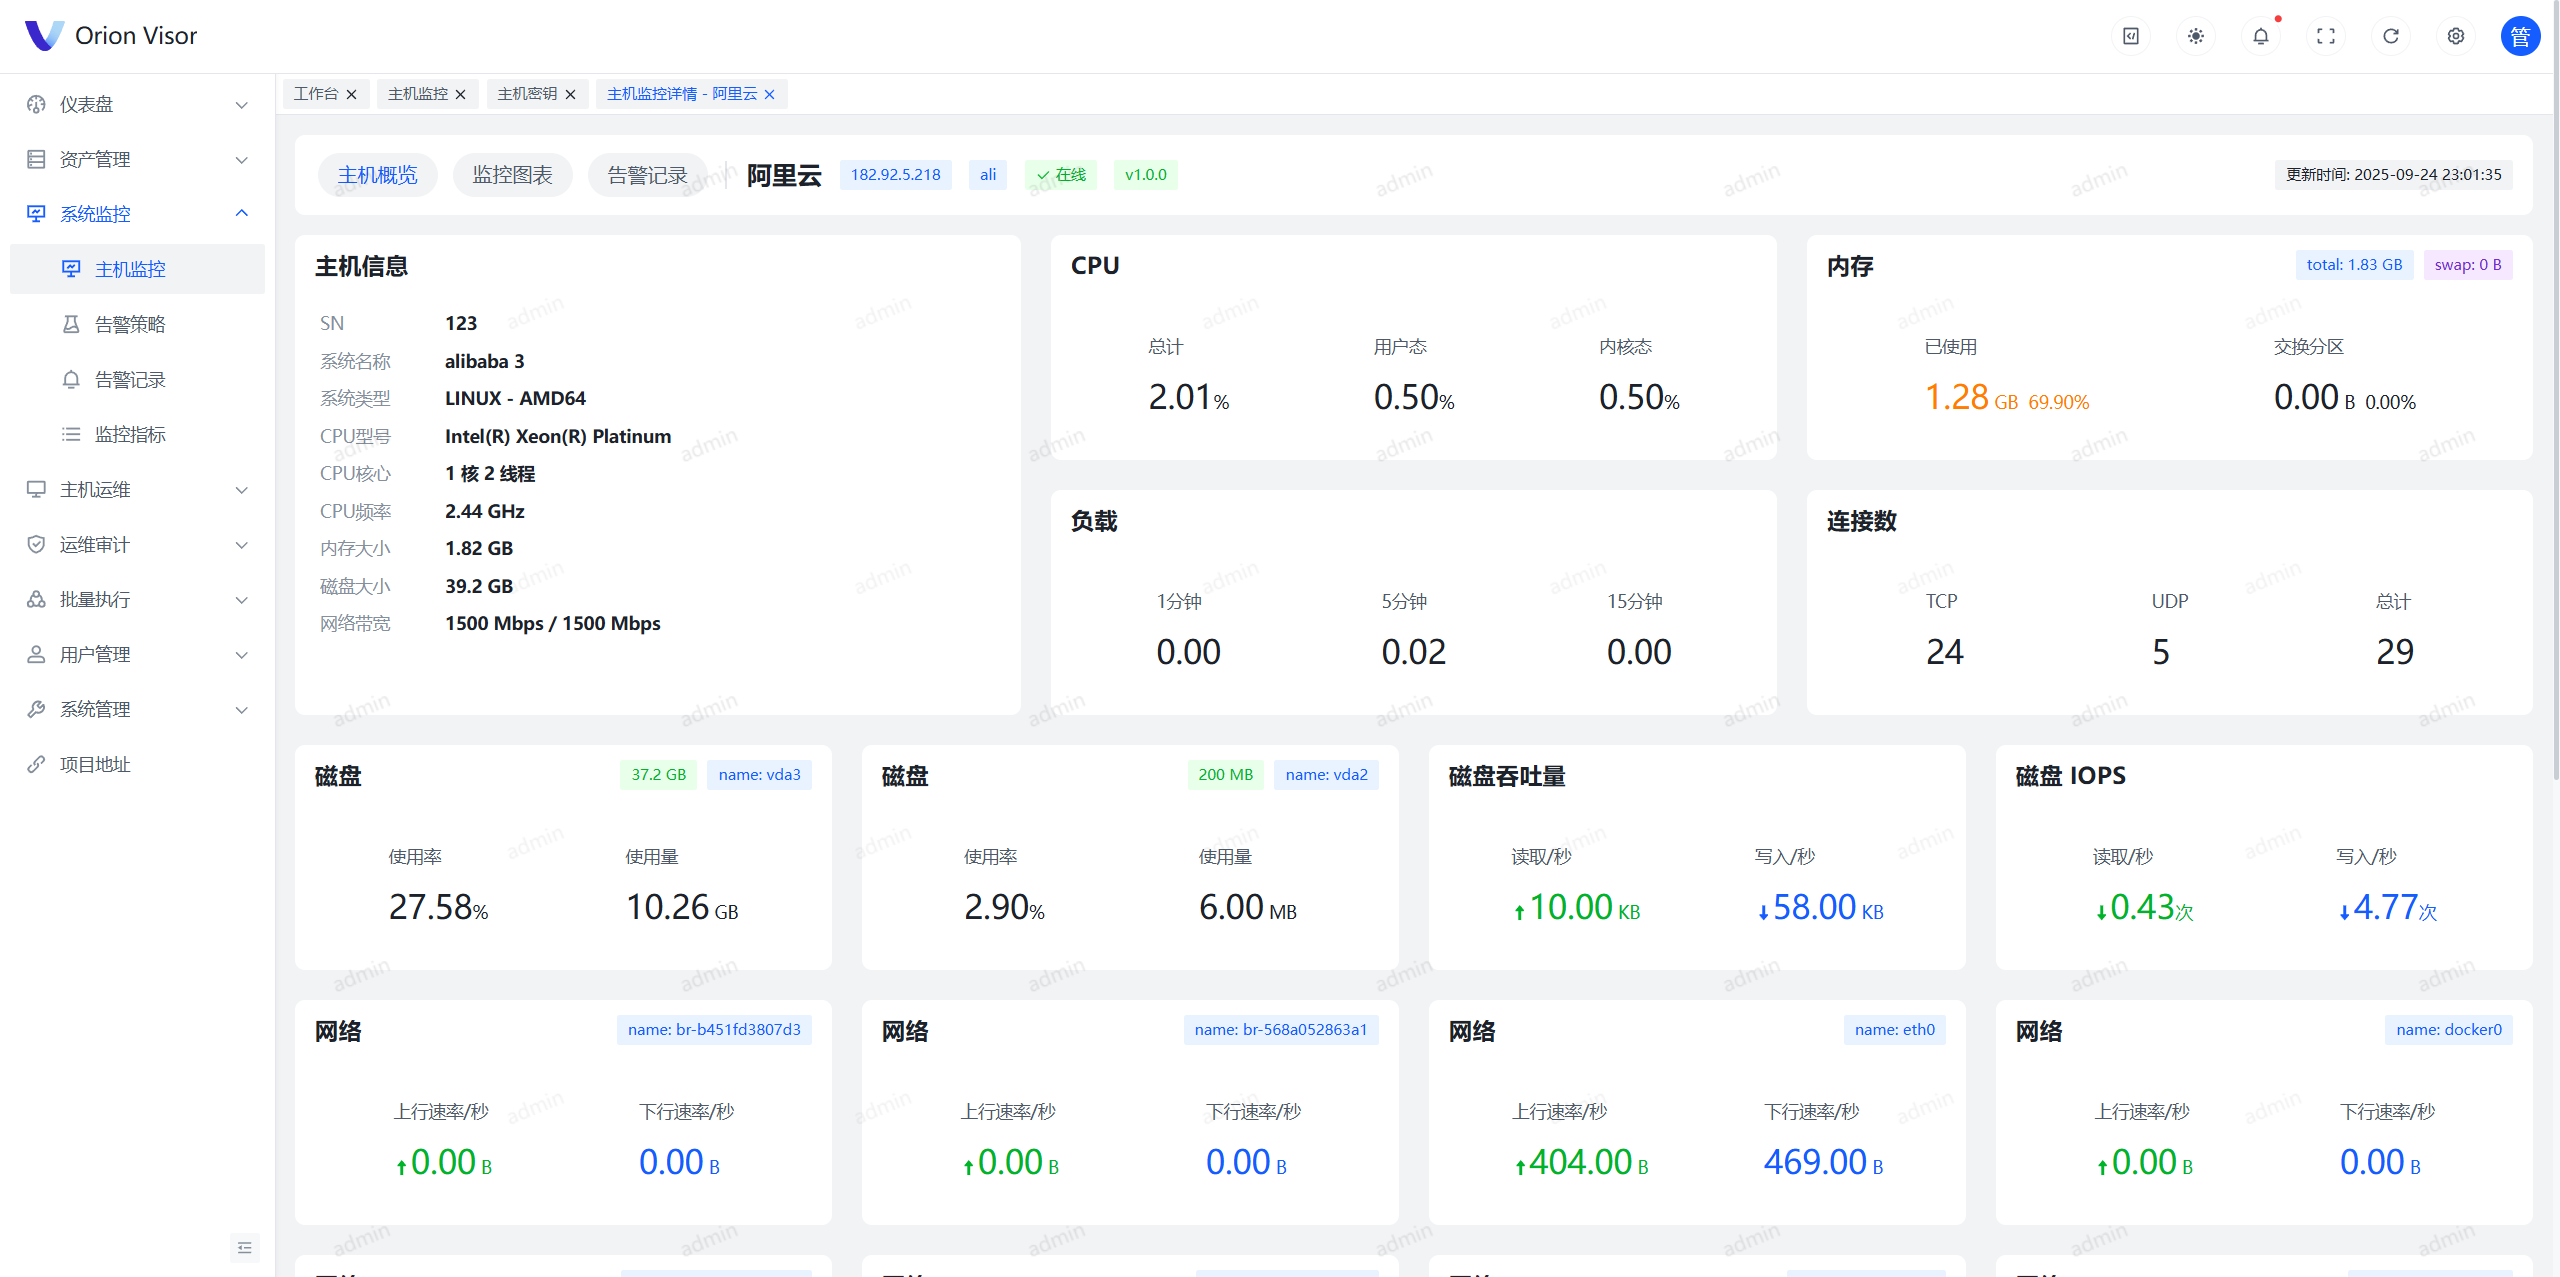This screenshot has width=2560, height=1277.
Task: Close the 工作台 tab
Action: click(x=351, y=95)
